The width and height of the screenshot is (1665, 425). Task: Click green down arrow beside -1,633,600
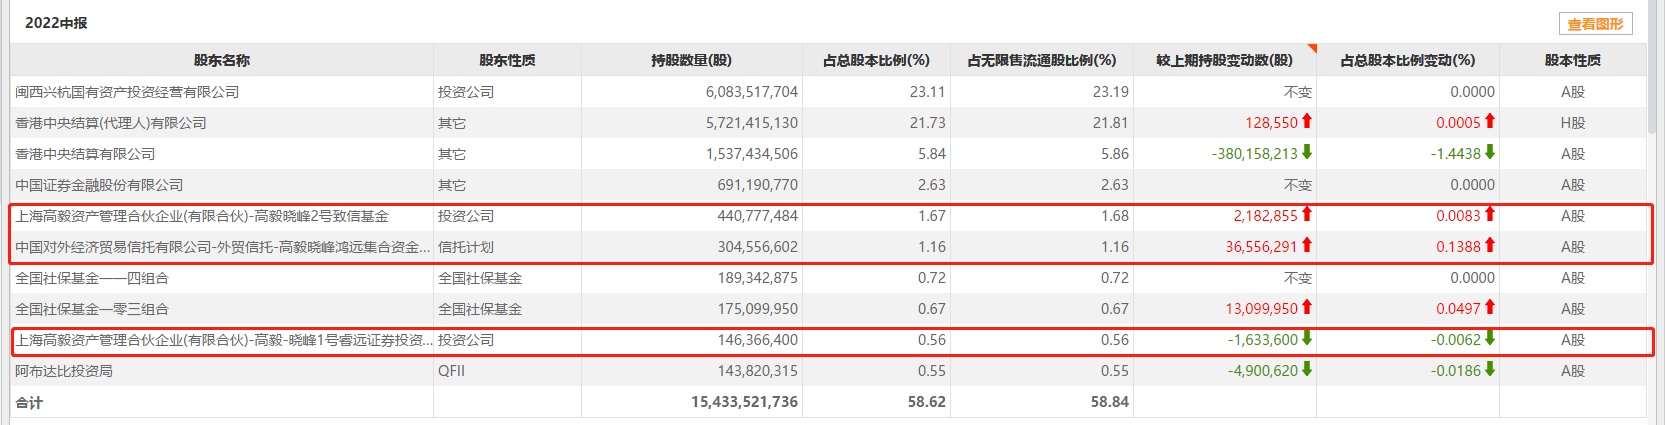tap(1306, 338)
